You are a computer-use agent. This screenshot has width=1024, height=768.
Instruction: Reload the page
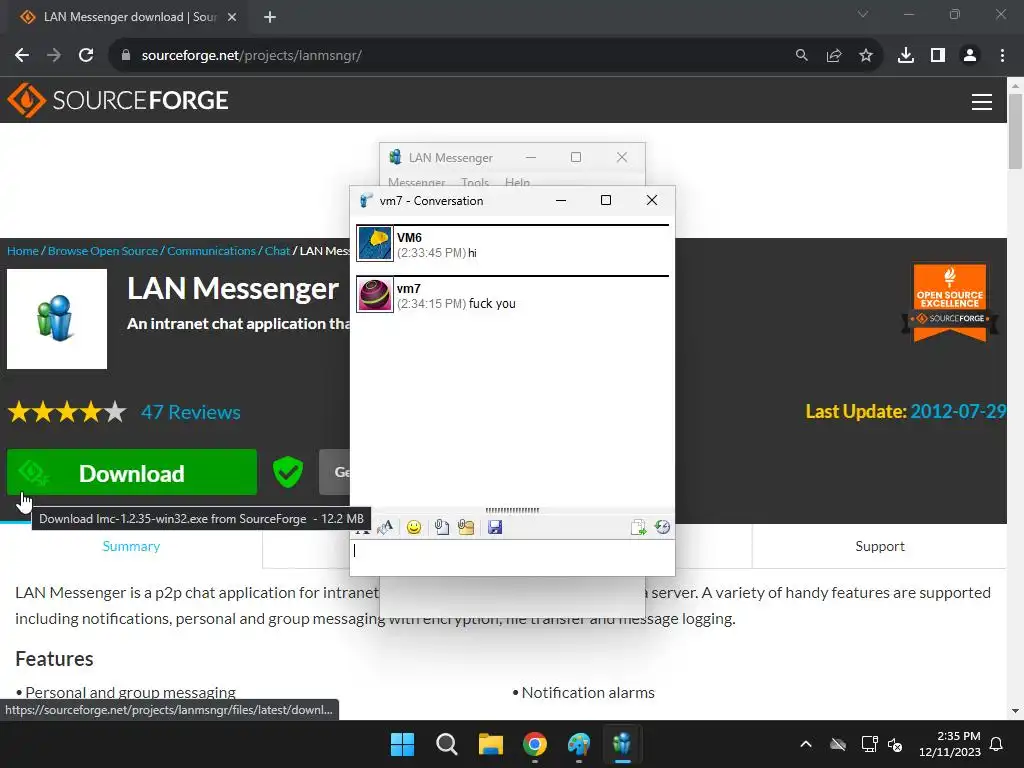(86, 56)
